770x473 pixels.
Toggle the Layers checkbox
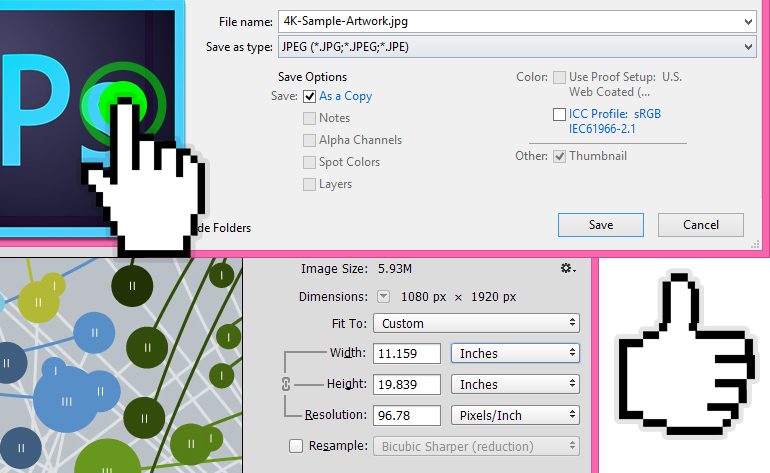[309, 185]
